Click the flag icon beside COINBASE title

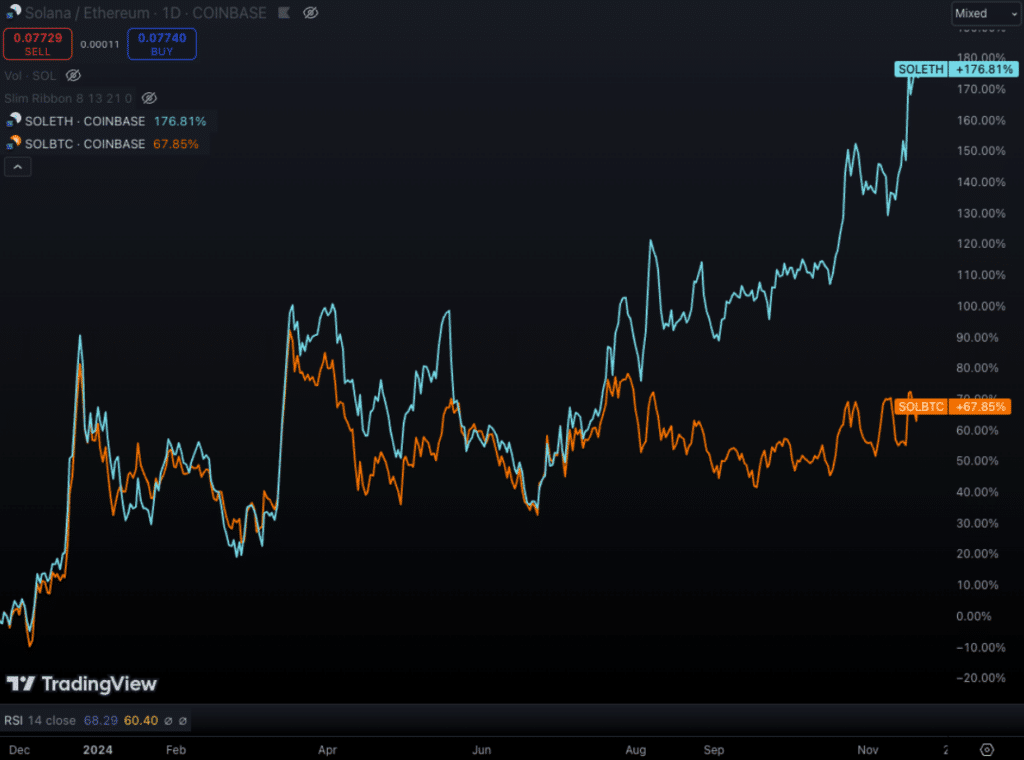click(x=284, y=12)
